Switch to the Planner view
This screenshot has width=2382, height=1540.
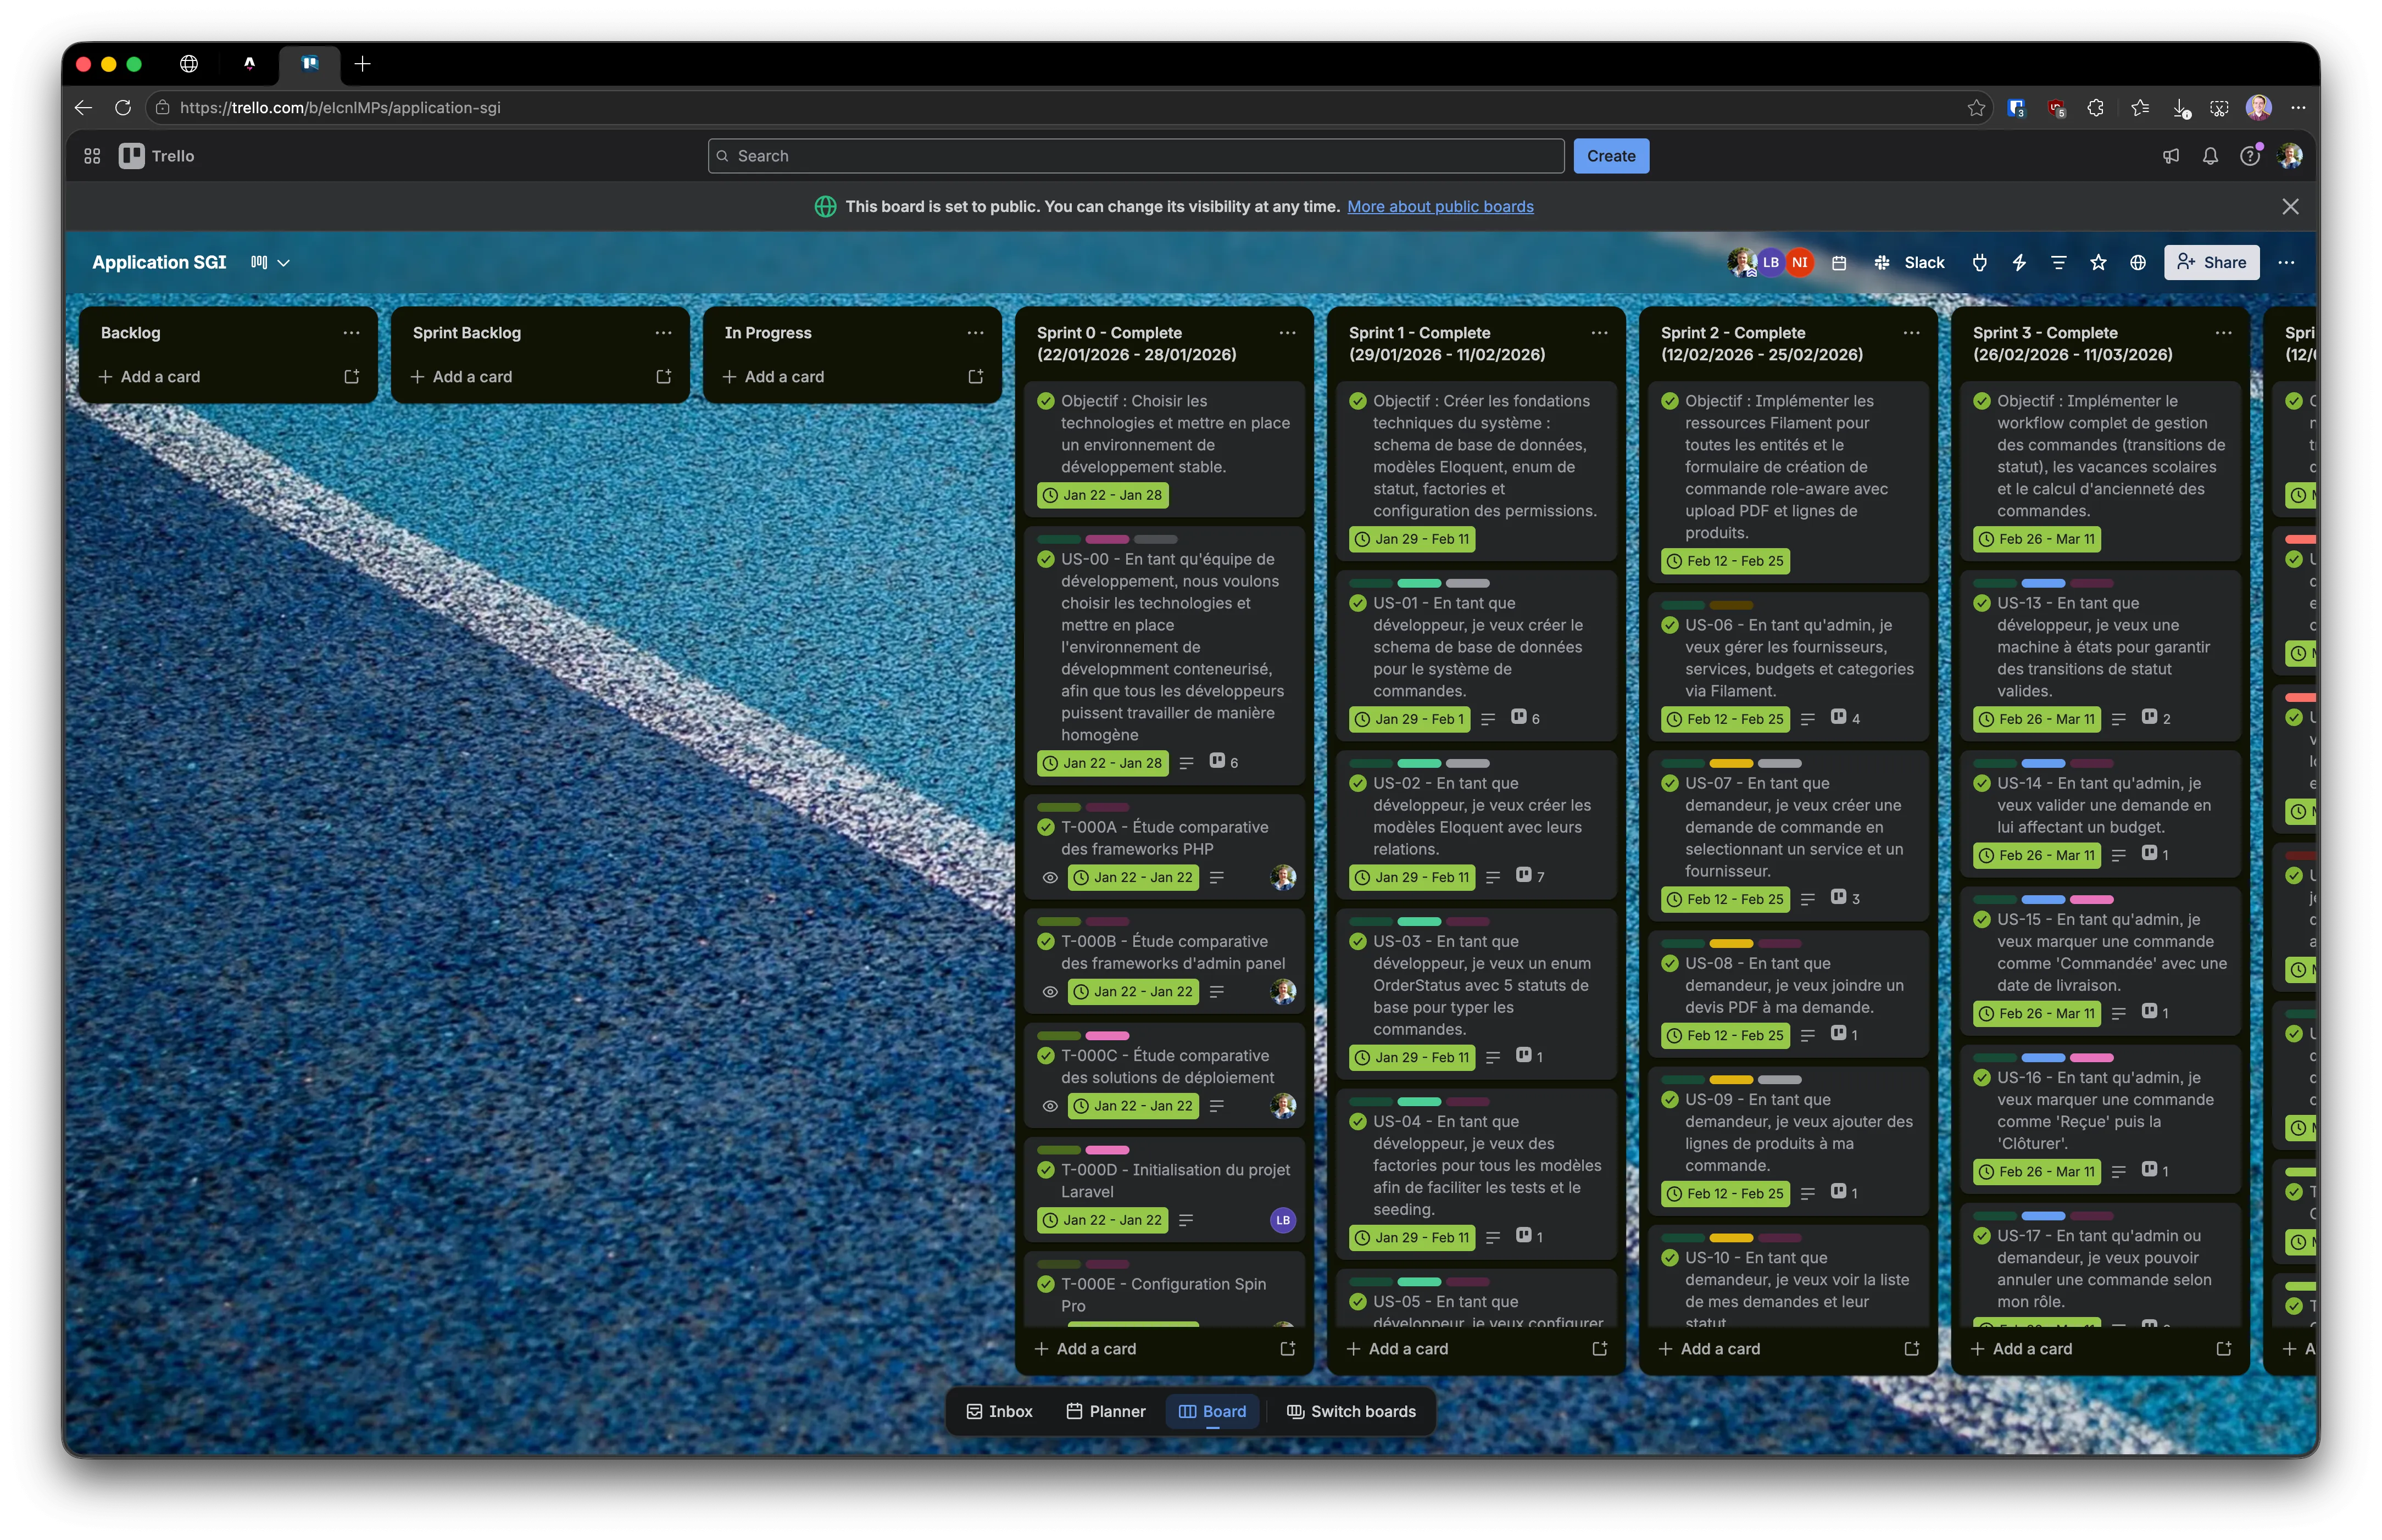point(1106,1411)
